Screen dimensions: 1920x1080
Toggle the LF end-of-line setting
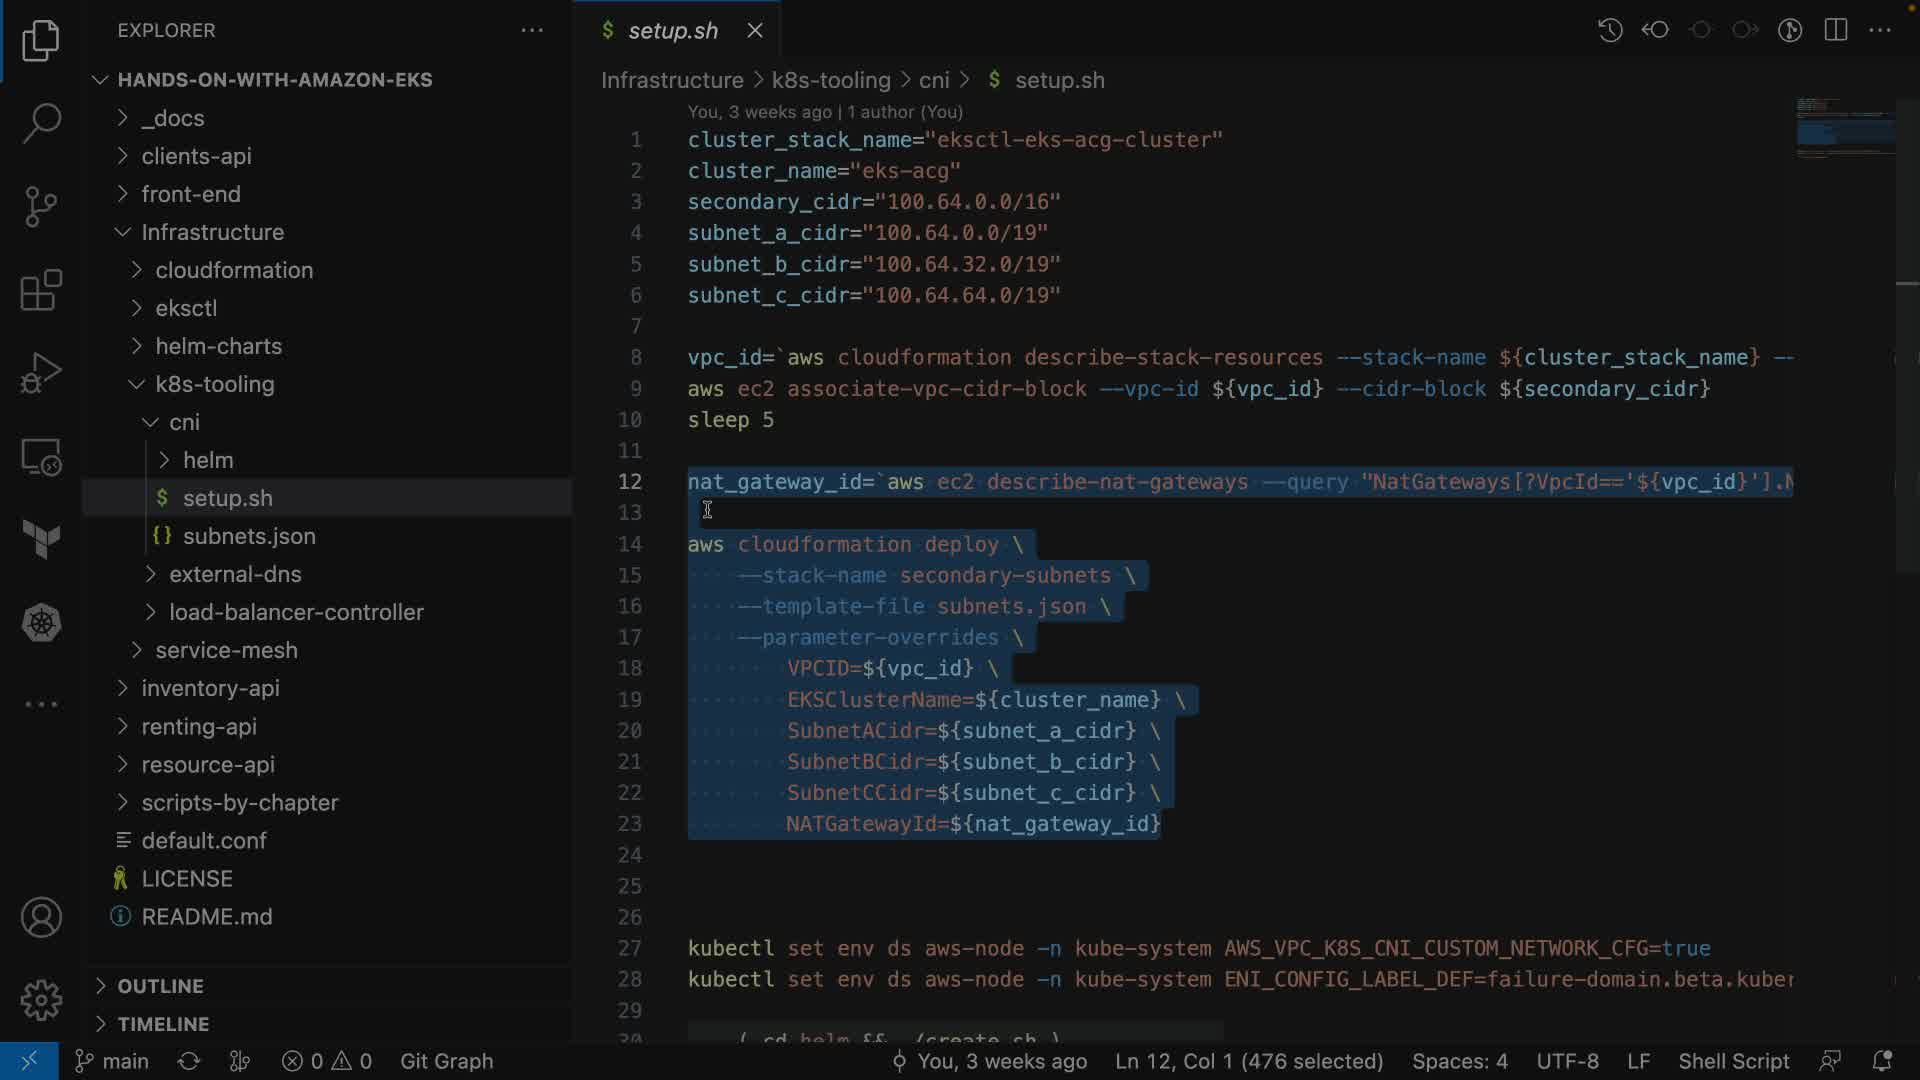1638,1061
